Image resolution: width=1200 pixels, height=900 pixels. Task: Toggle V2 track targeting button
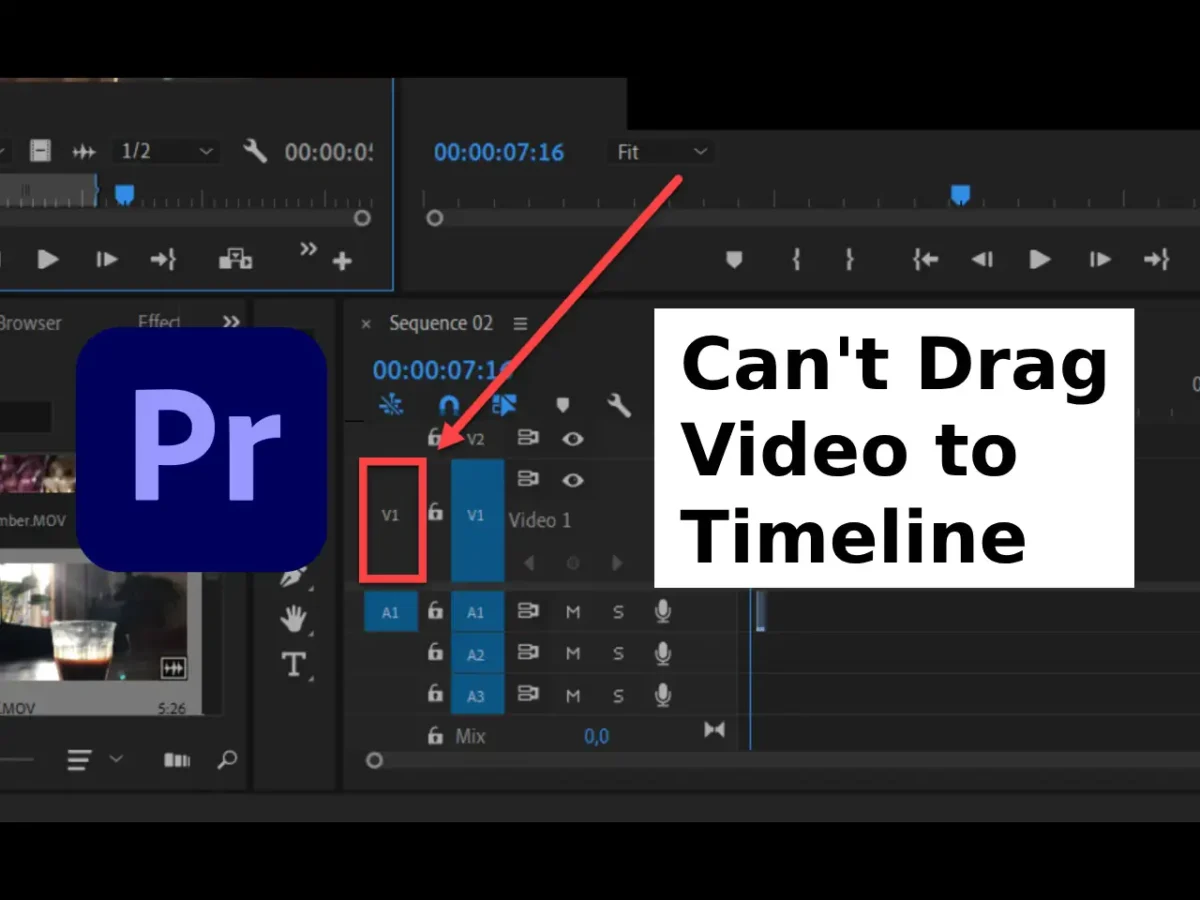(x=476, y=439)
